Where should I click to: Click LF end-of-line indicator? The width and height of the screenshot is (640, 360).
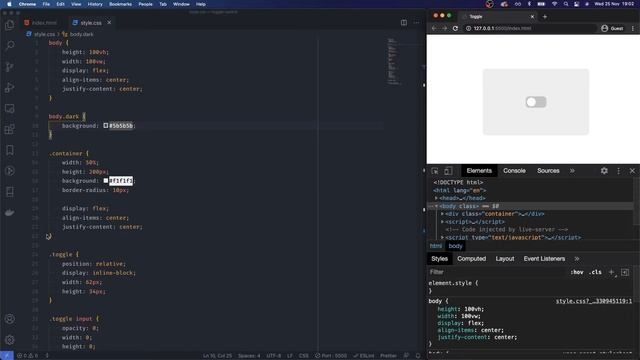click(x=290, y=356)
